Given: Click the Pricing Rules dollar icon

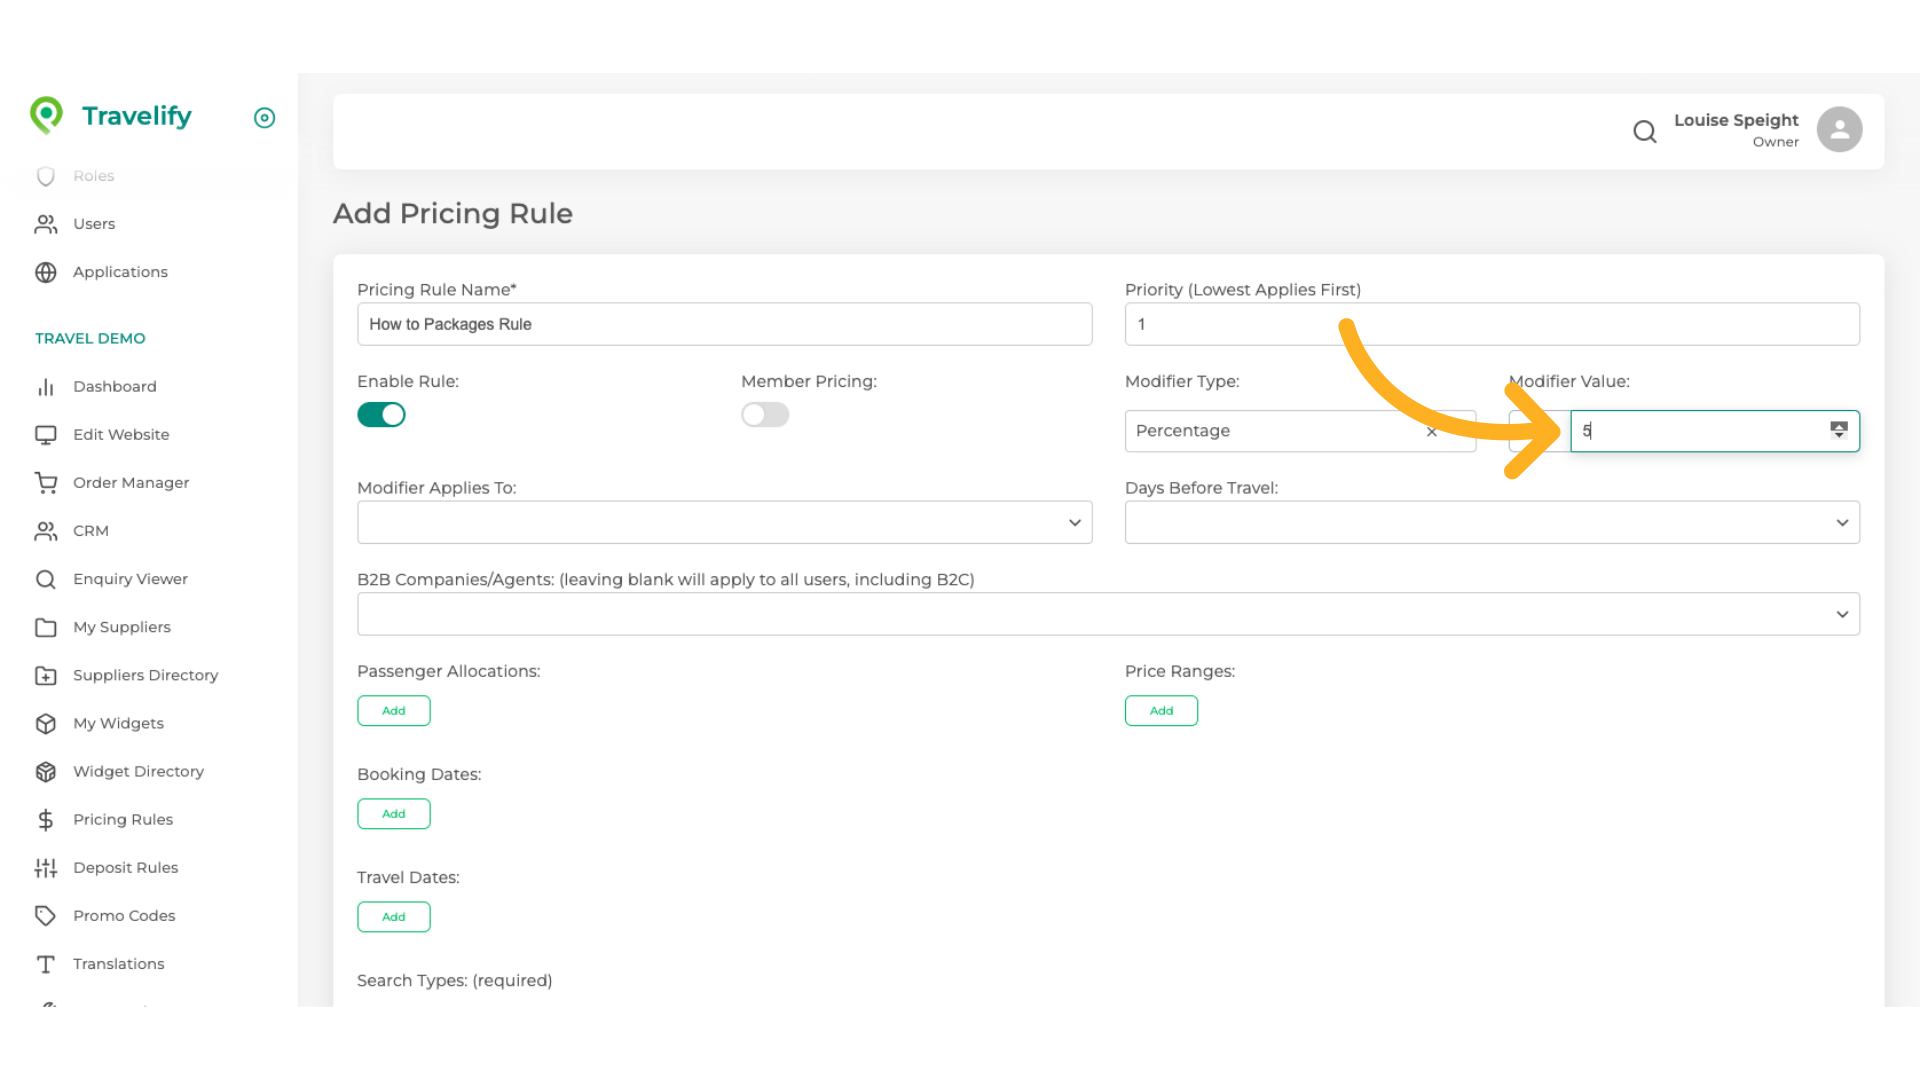Looking at the screenshot, I should (46, 820).
